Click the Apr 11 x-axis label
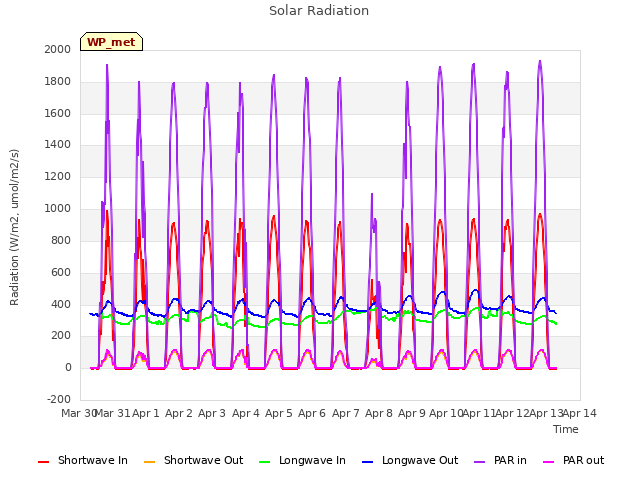The image size is (640, 480). pyautogui.click(x=479, y=413)
